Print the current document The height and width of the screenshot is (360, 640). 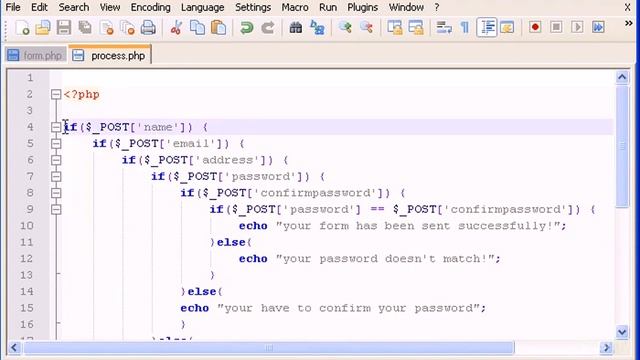click(148, 28)
